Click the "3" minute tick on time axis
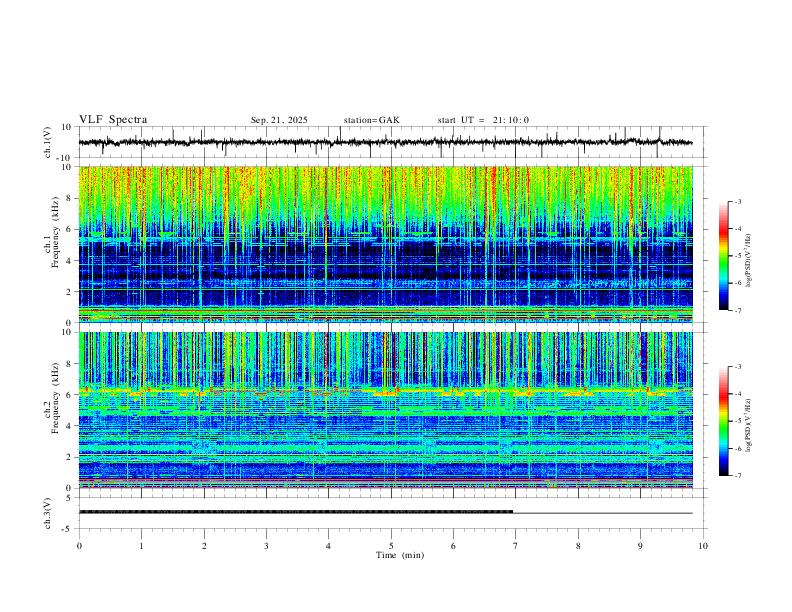792x612 pixels. [266, 546]
